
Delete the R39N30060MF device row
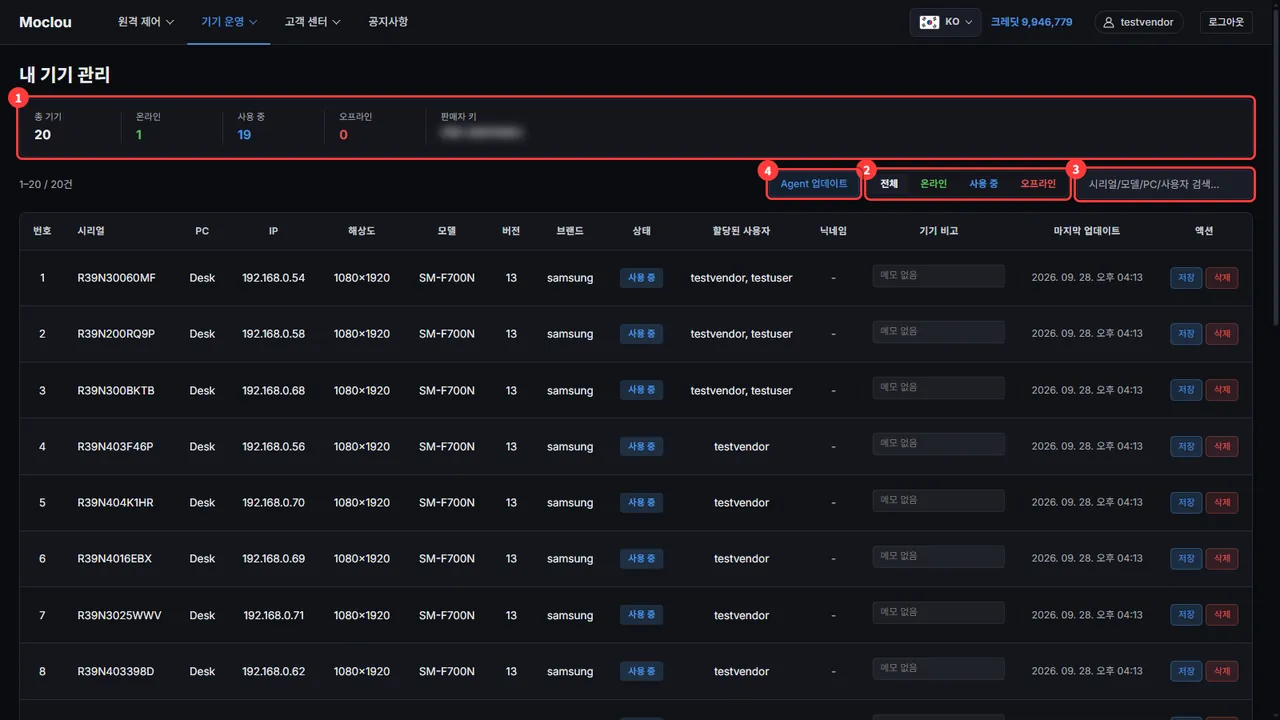pyautogui.click(x=1221, y=278)
